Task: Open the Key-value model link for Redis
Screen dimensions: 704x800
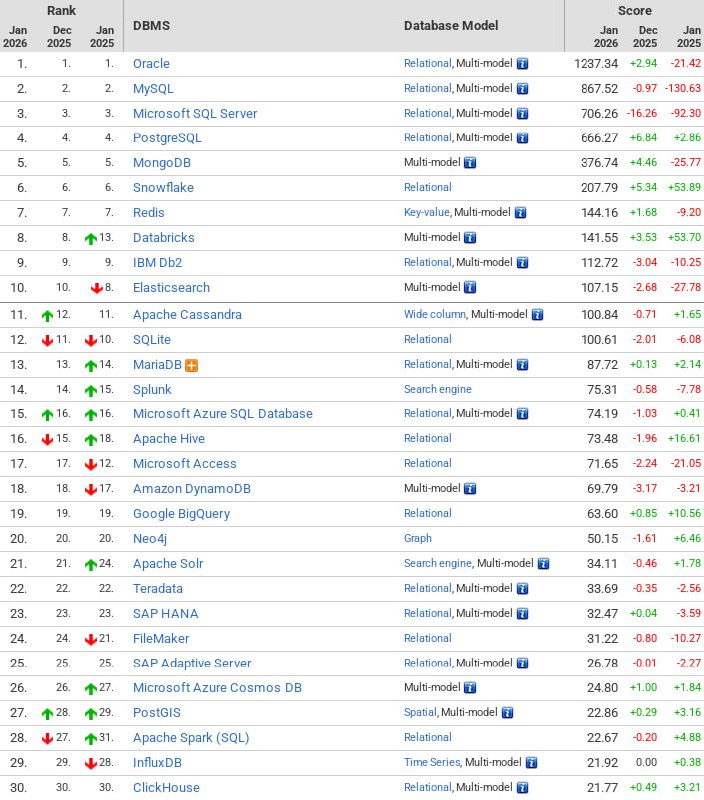Action: 427,212
